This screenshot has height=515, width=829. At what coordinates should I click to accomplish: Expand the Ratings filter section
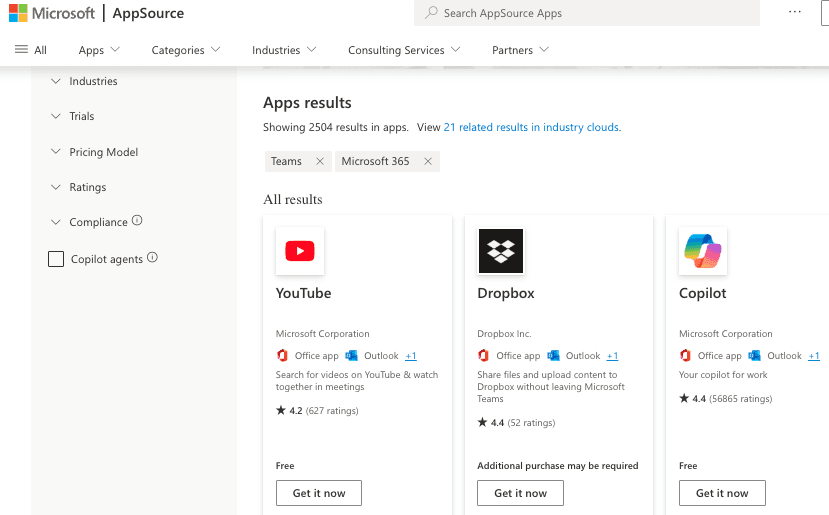(78, 187)
